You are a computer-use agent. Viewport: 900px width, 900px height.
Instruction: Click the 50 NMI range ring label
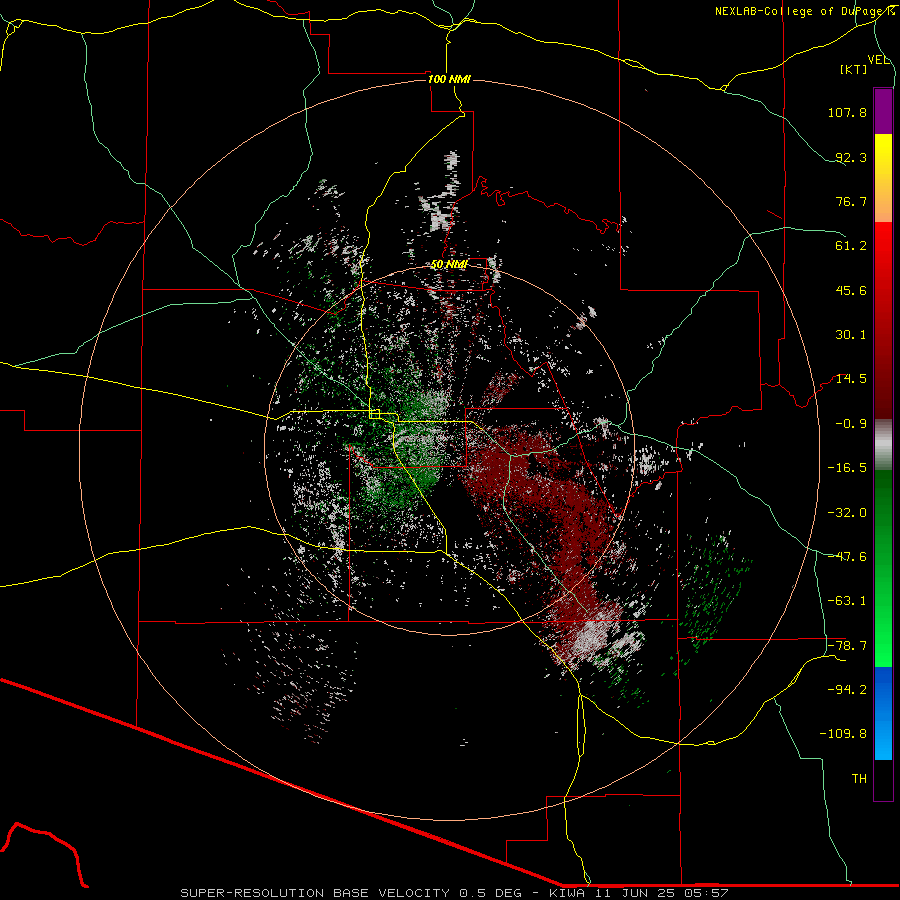click(x=449, y=265)
